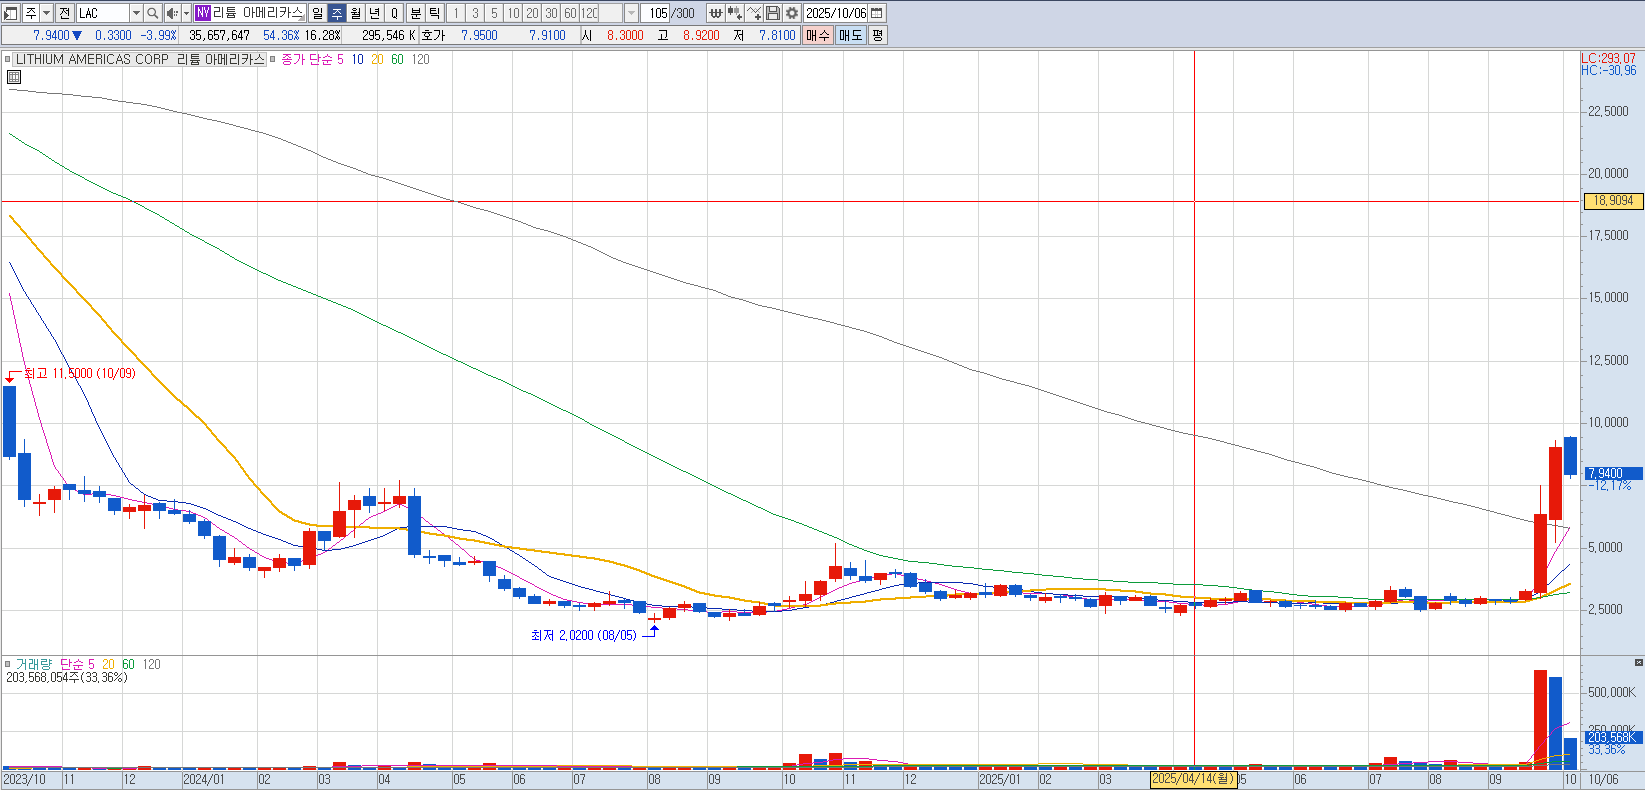Click the 호가 quote label

pyautogui.click(x=433, y=35)
